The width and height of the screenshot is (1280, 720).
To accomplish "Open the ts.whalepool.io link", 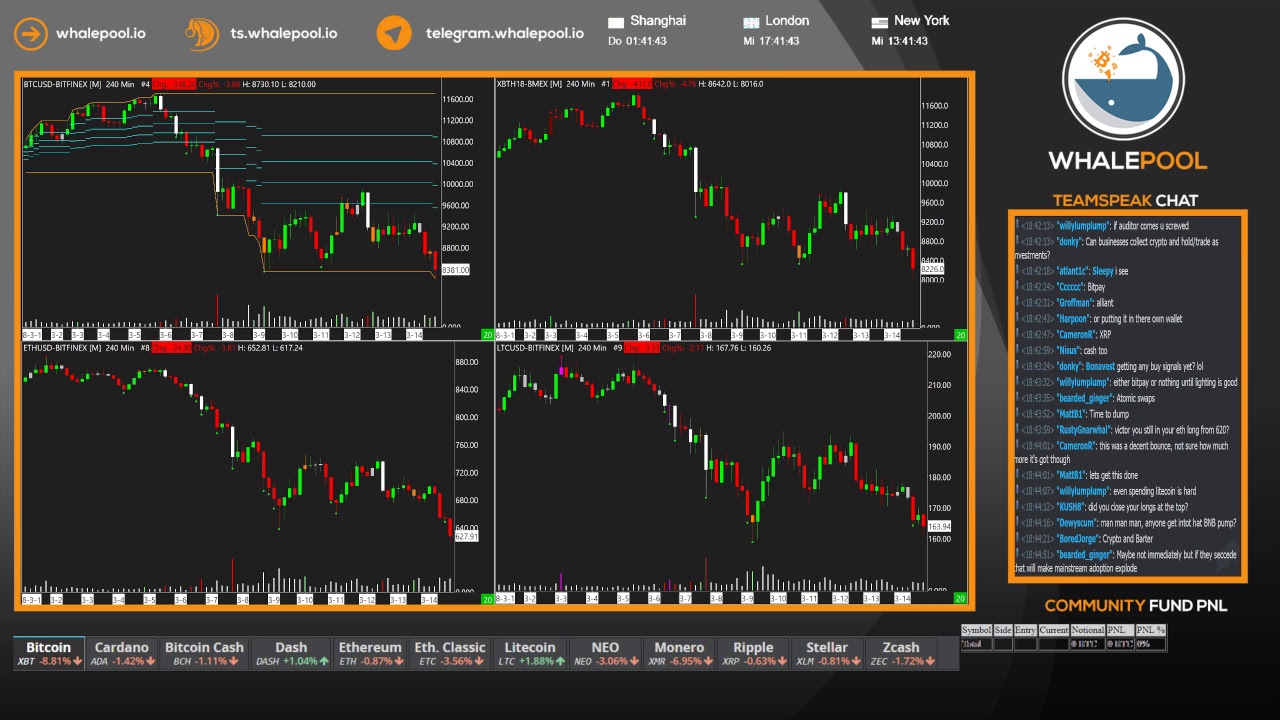I will point(284,33).
